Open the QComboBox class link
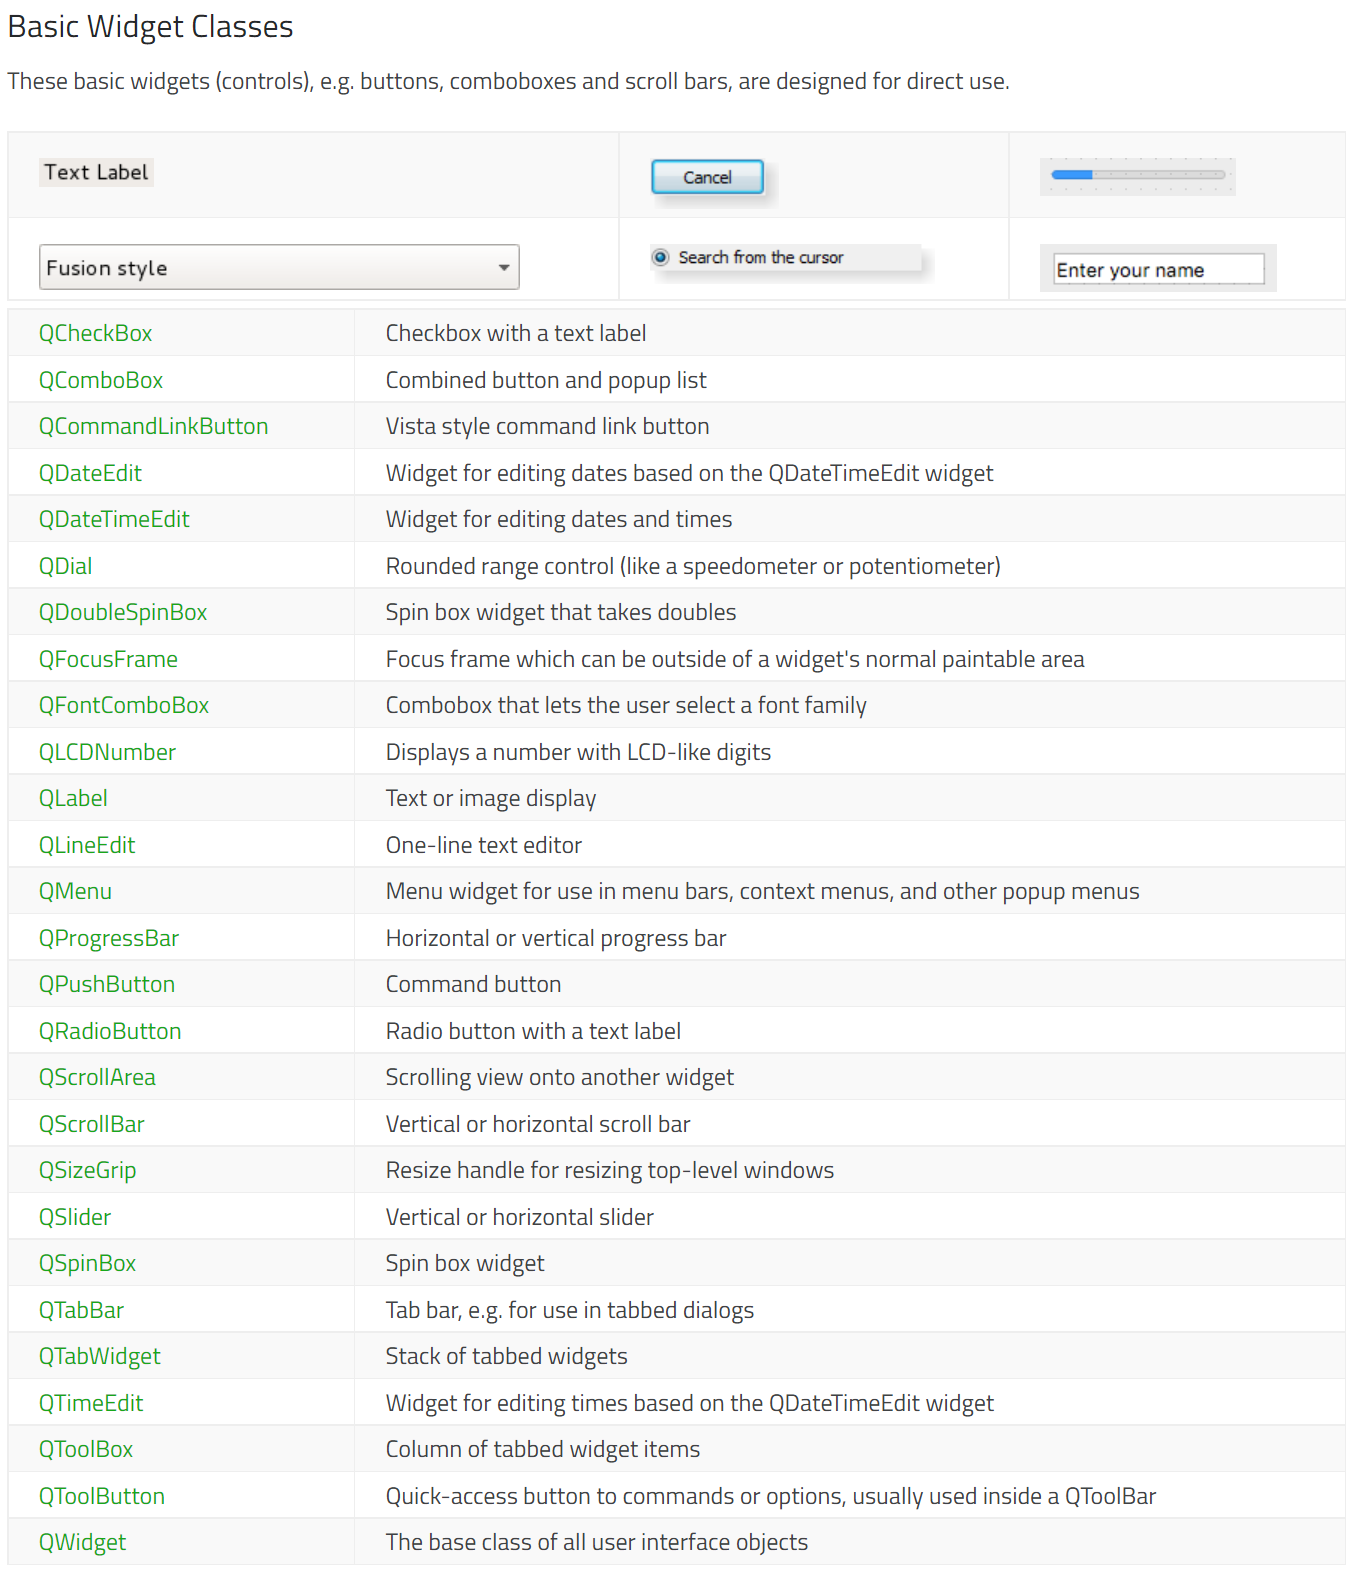 pos(100,380)
